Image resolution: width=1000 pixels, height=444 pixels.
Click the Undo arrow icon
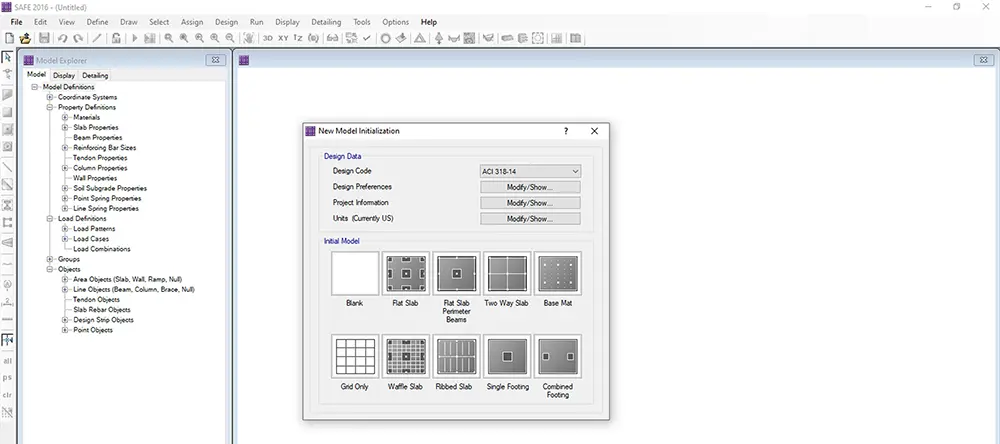62,38
